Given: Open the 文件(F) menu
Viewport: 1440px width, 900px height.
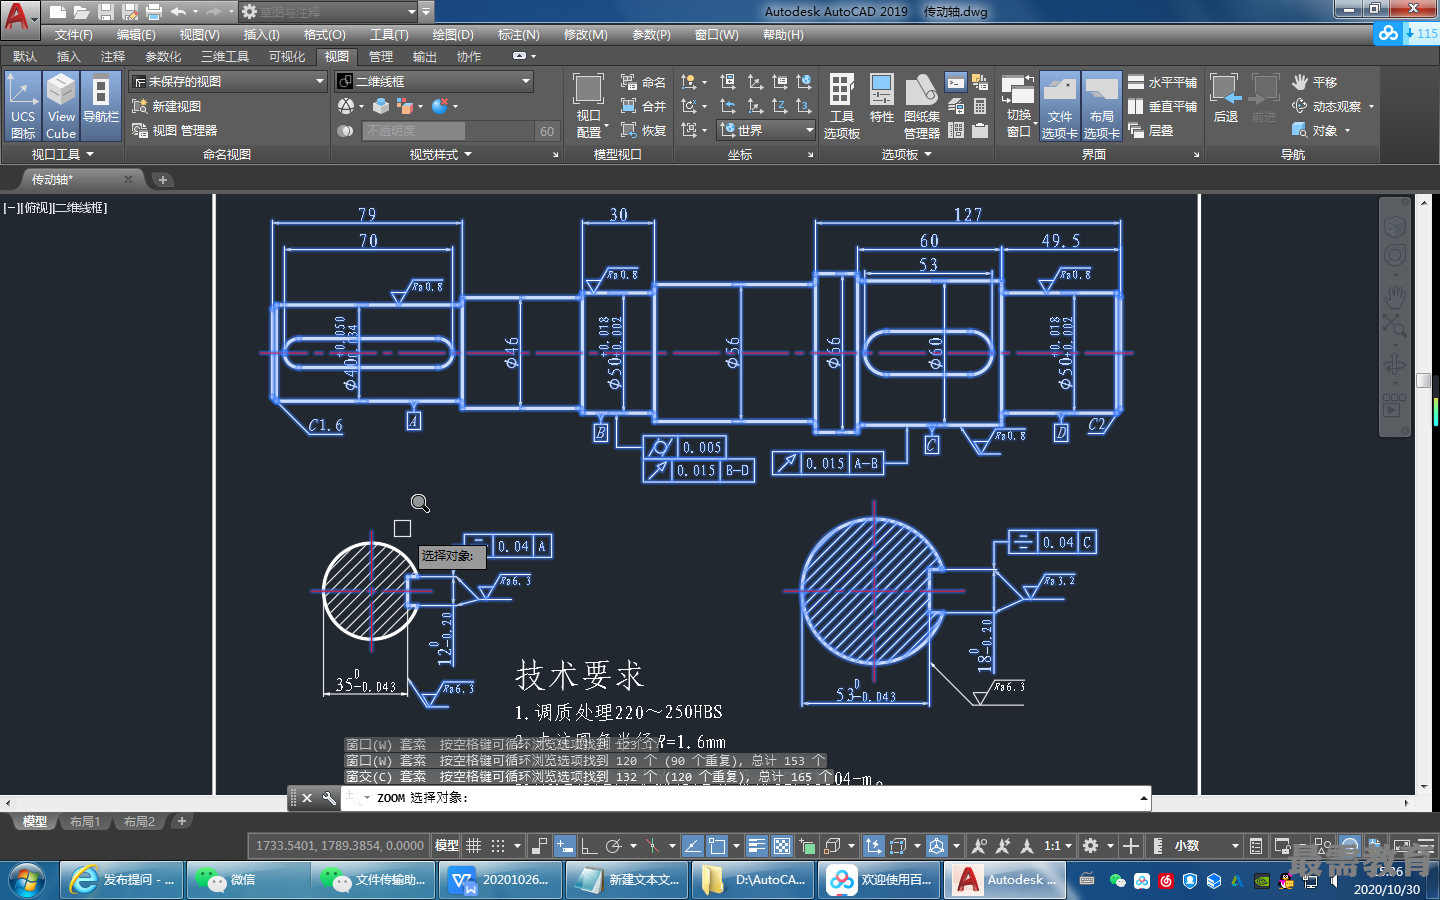Looking at the screenshot, I should [73, 35].
